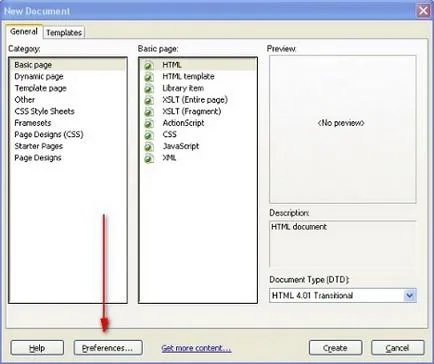Click the XML file icon
434x364 pixels.
coord(149,158)
